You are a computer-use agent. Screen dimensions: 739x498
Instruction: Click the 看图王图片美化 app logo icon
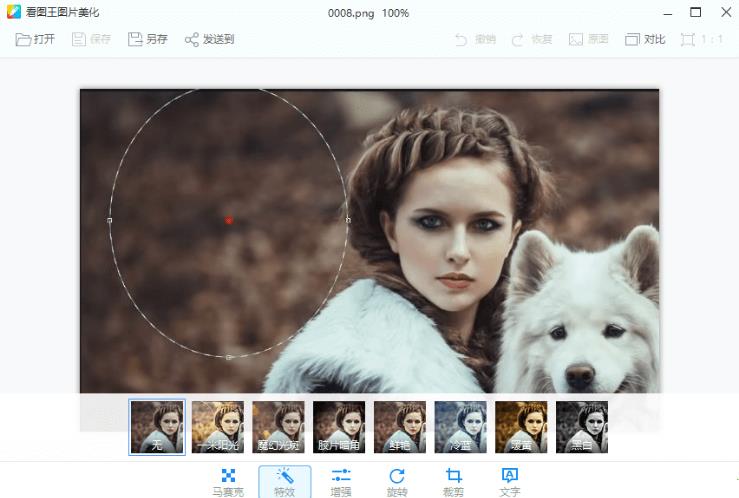tap(14, 12)
